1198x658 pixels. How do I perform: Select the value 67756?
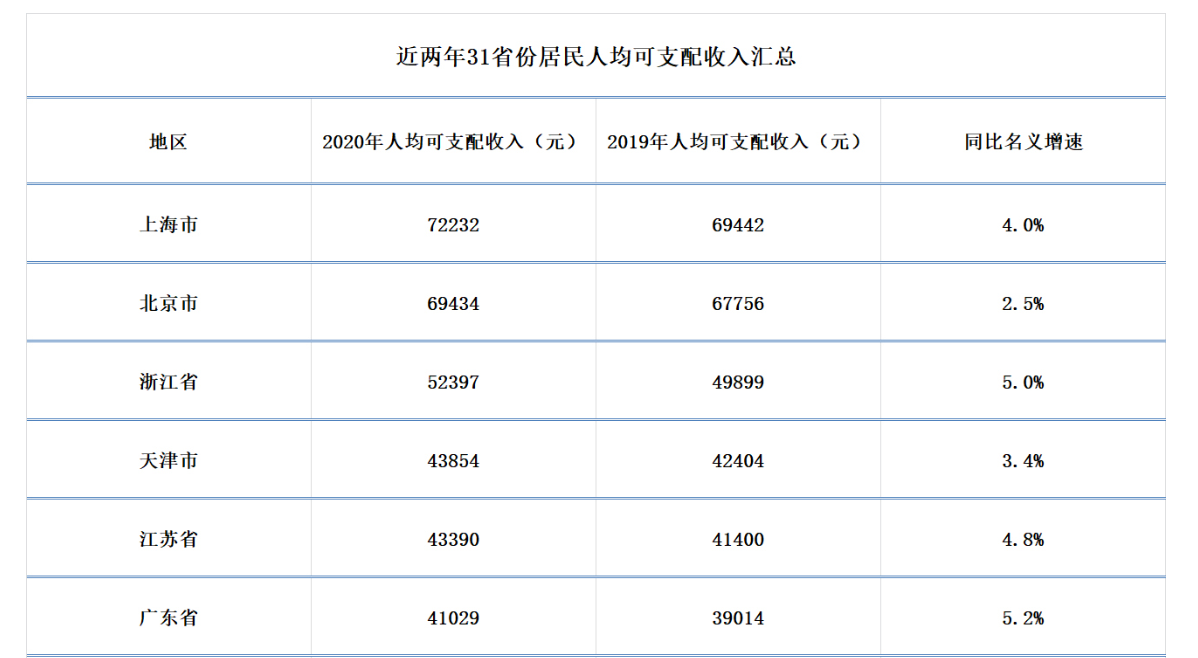click(738, 303)
